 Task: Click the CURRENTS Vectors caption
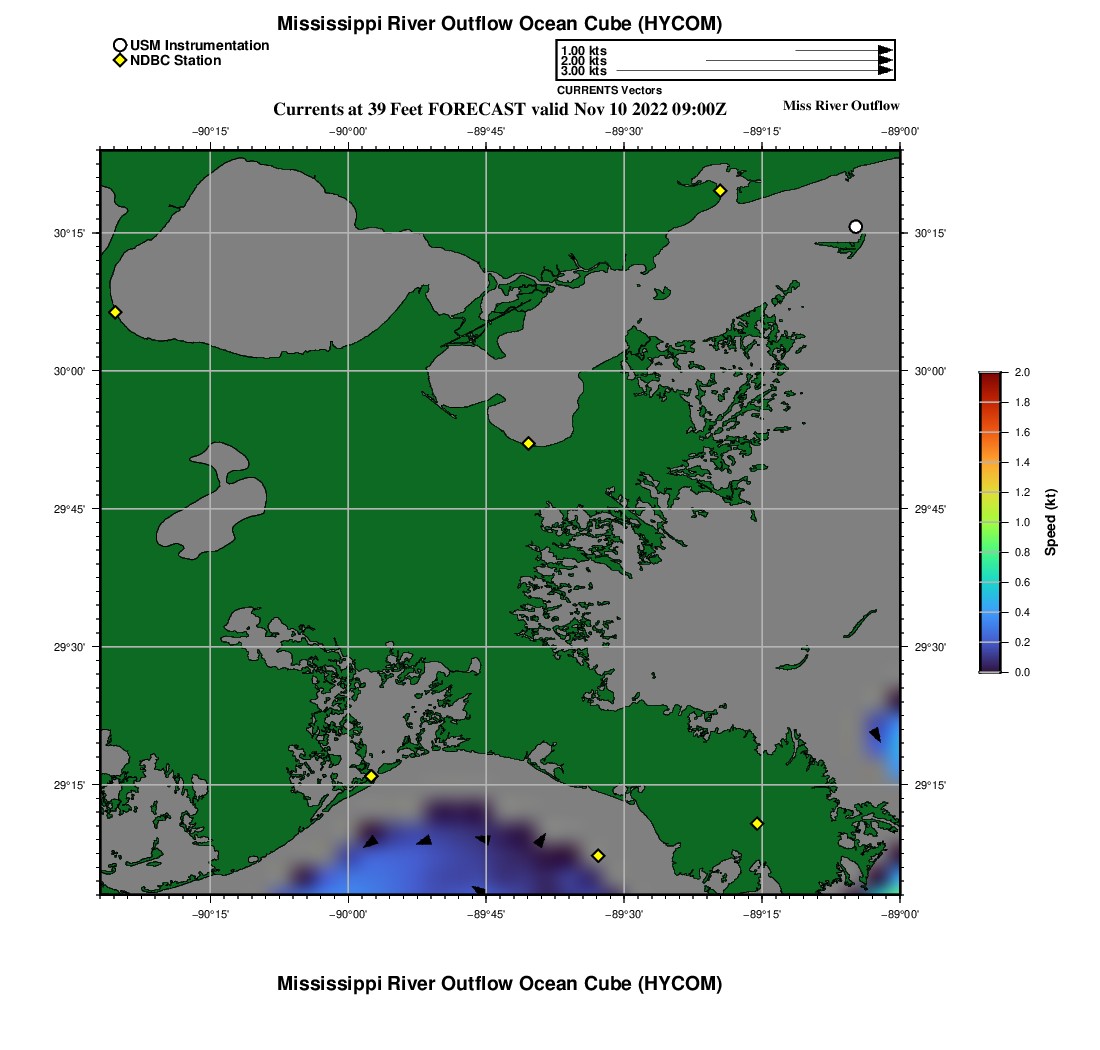pos(610,90)
